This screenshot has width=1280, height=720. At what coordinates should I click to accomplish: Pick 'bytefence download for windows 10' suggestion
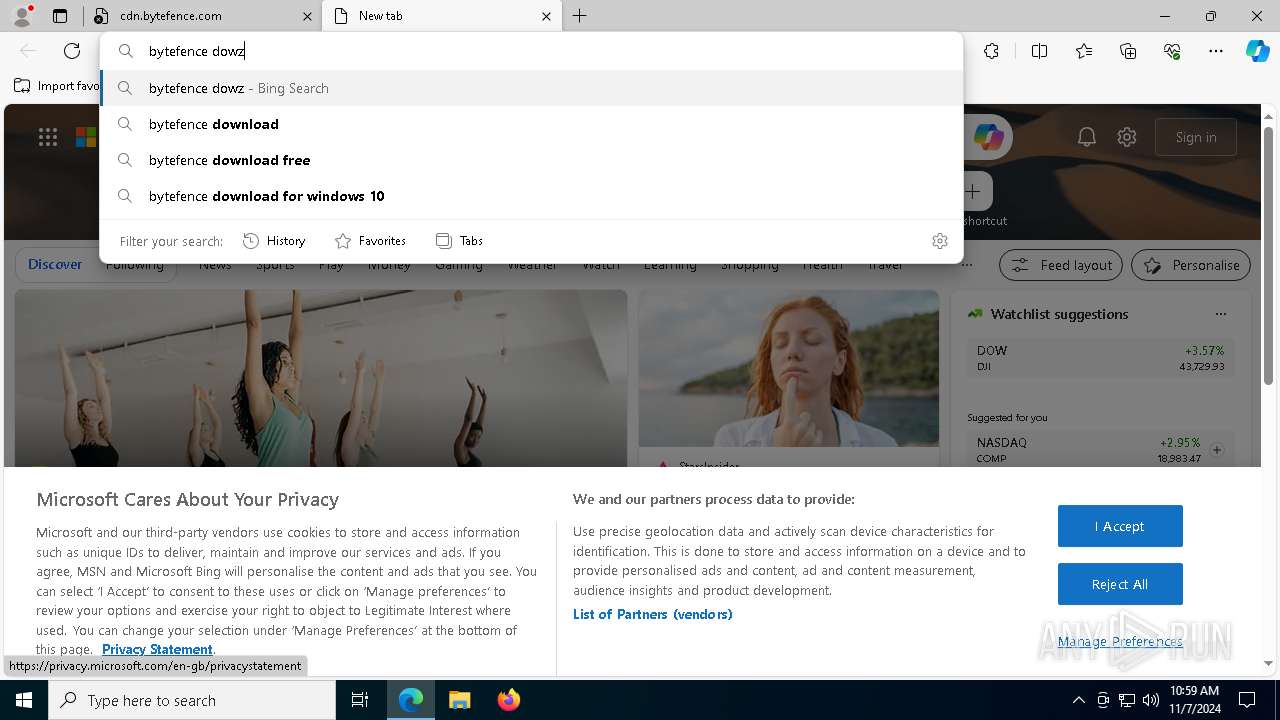pos(531,196)
